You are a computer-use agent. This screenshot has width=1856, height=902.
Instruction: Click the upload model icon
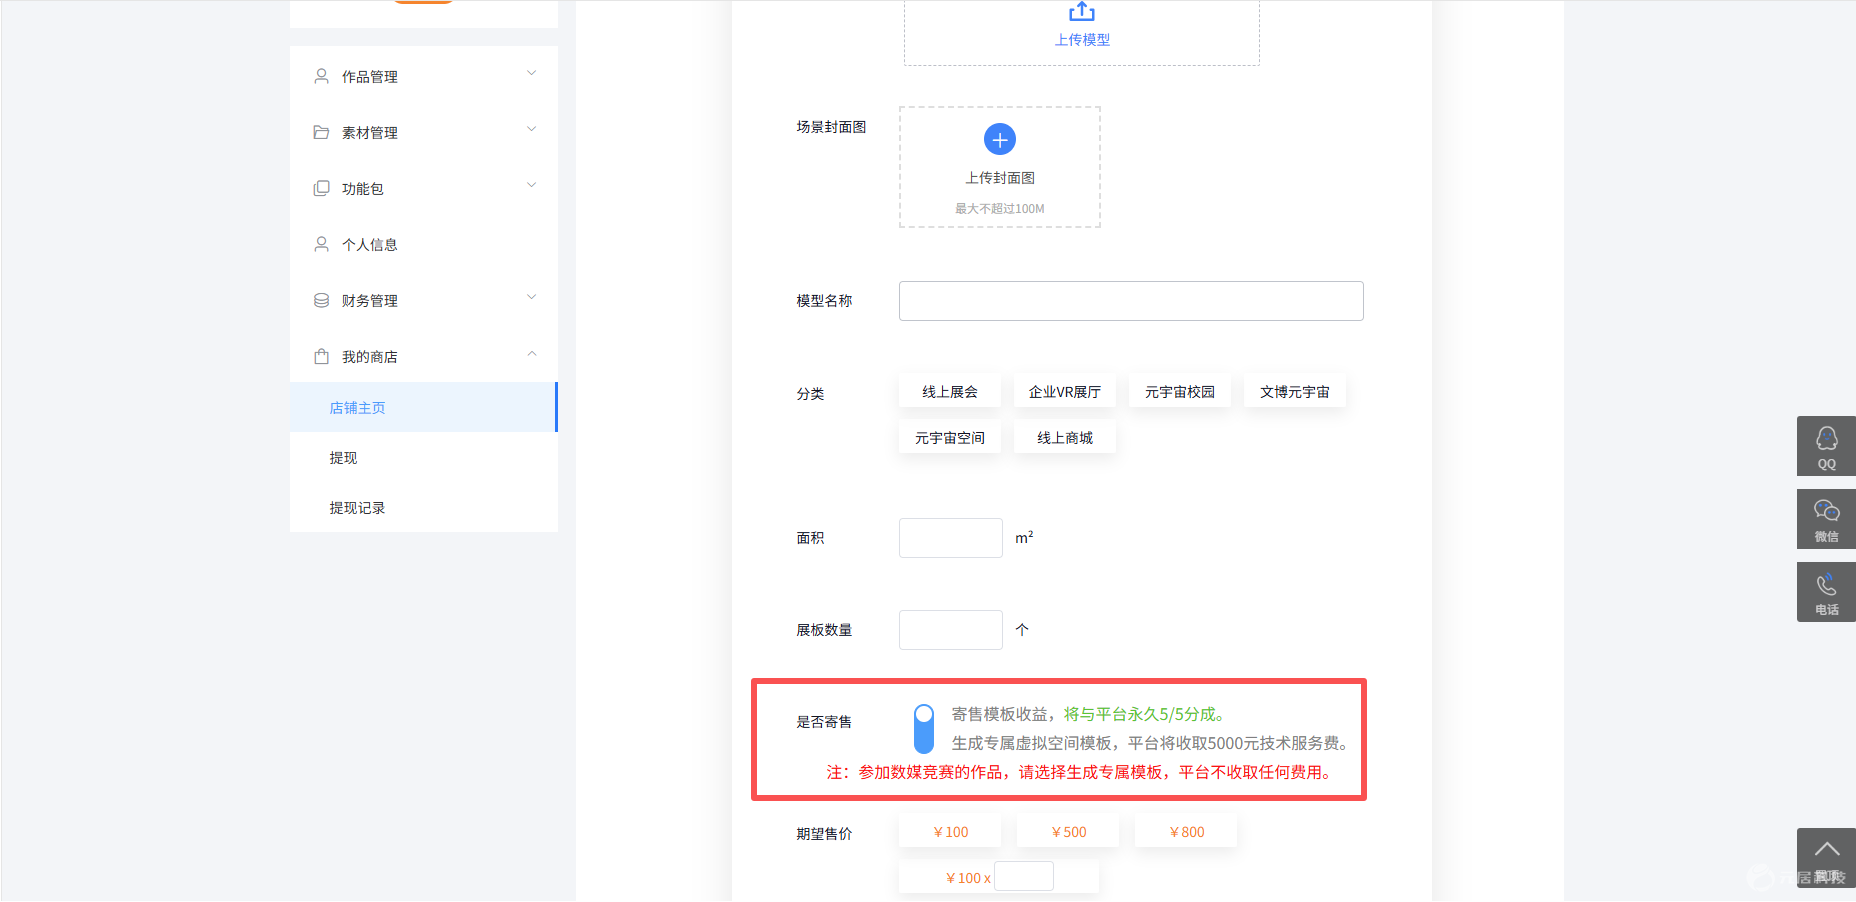[1082, 11]
